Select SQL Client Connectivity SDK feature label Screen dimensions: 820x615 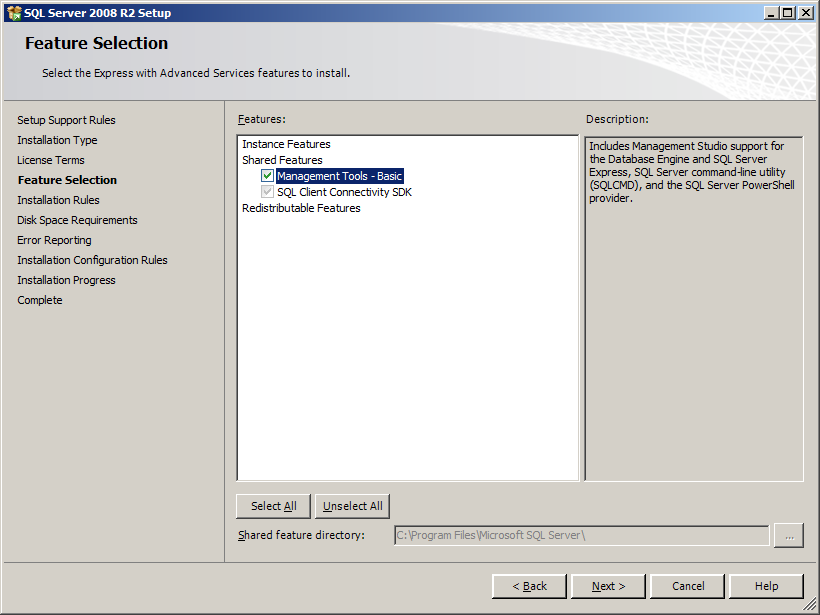pyautogui.click(x=344, y=192)
